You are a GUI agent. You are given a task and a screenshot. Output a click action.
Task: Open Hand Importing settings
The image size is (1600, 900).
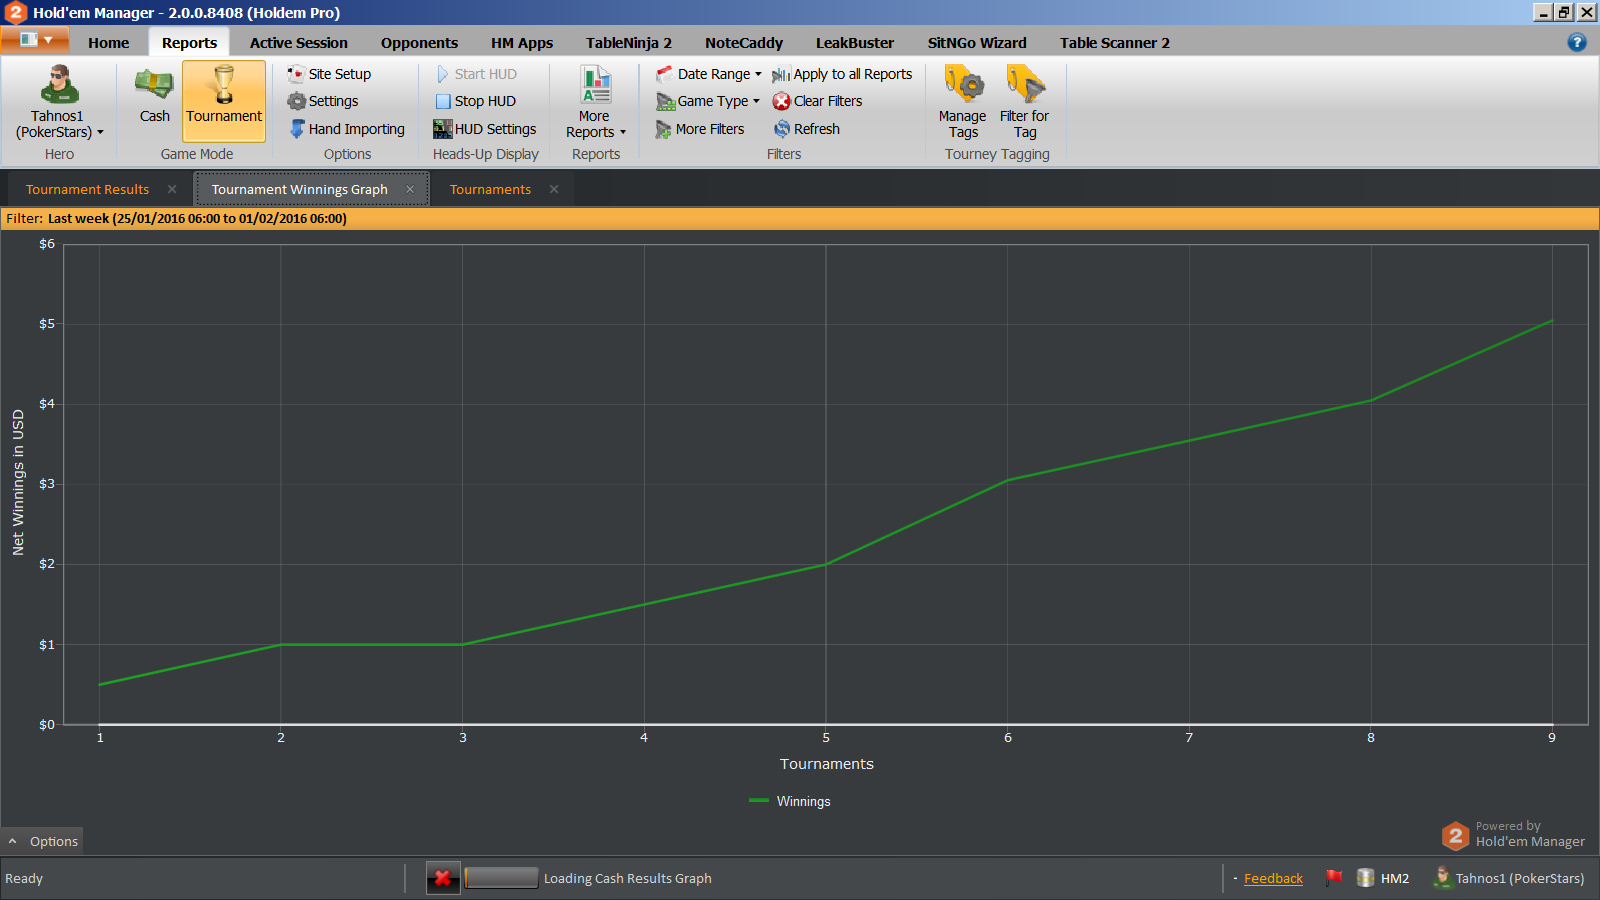click(347, 129)
